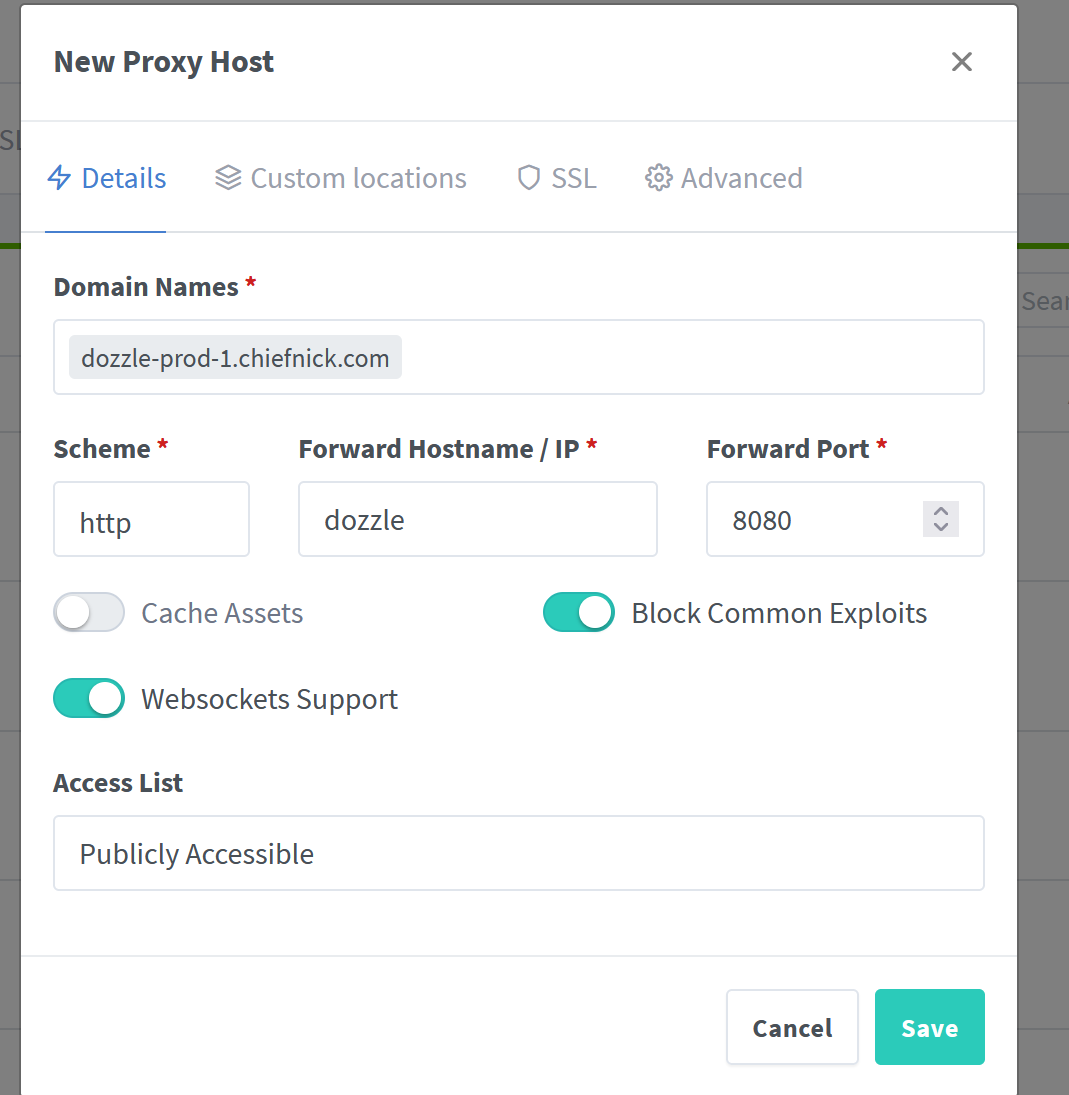This screenshot has height=1095, width=1069.
Task: Click the dozzle-prod-1.chiefnick.com domain tag
Action: tap(234, 357)
